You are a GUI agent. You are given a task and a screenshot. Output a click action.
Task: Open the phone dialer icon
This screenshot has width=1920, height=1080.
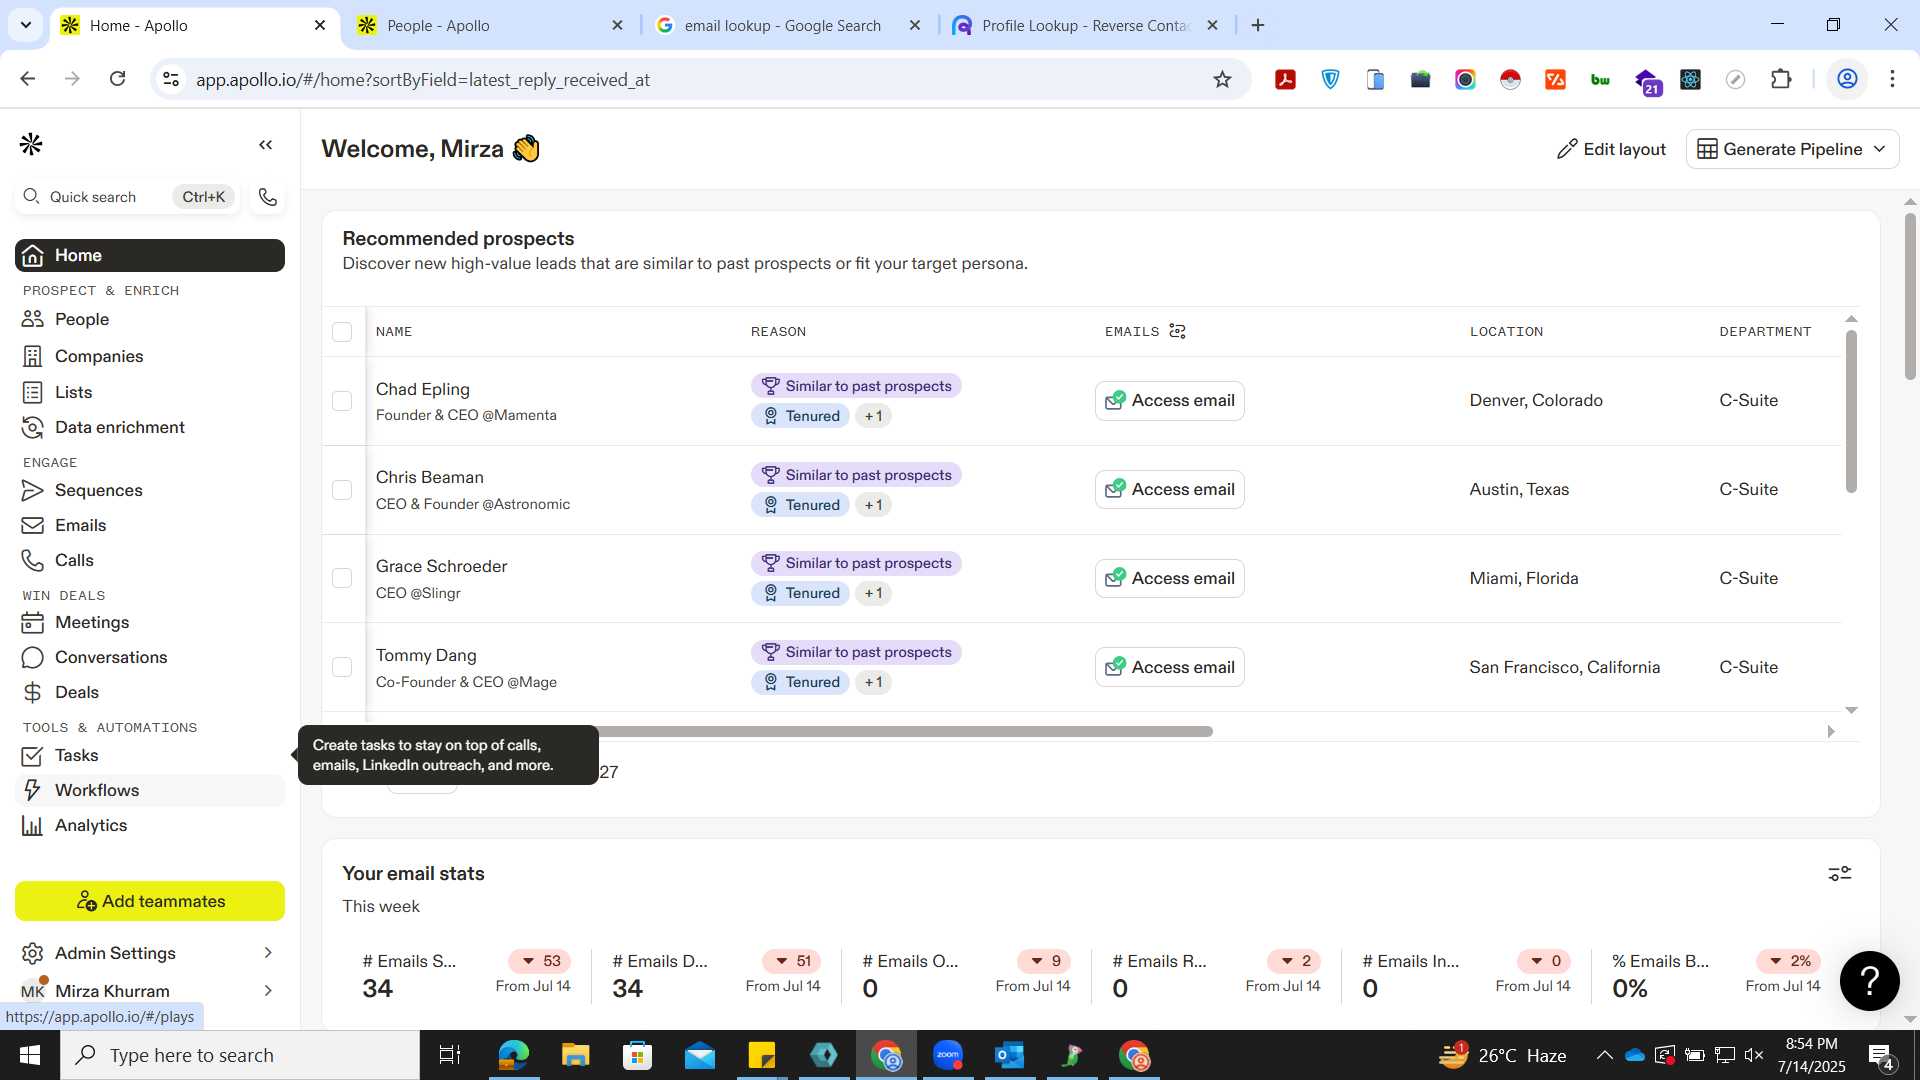[267, 197]
